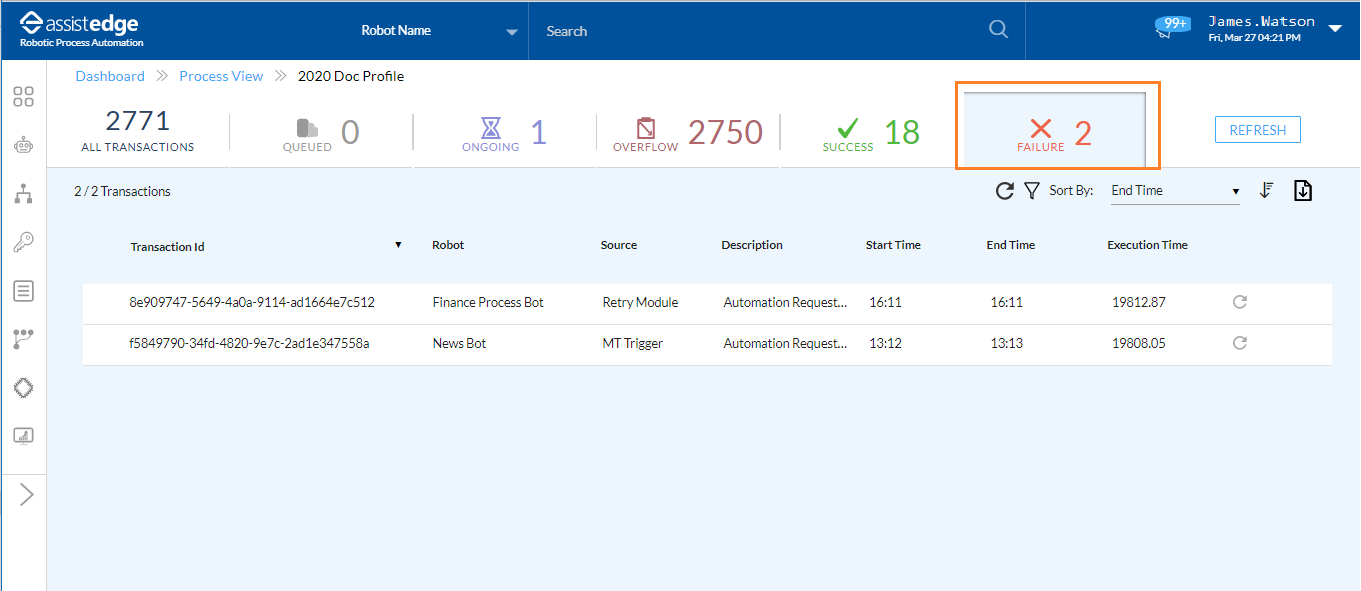The height and width of the screenshot is (591, 1361).
Task: Click the AssistEdge logo
Action: pyautogui.click(x=81, y=29)
